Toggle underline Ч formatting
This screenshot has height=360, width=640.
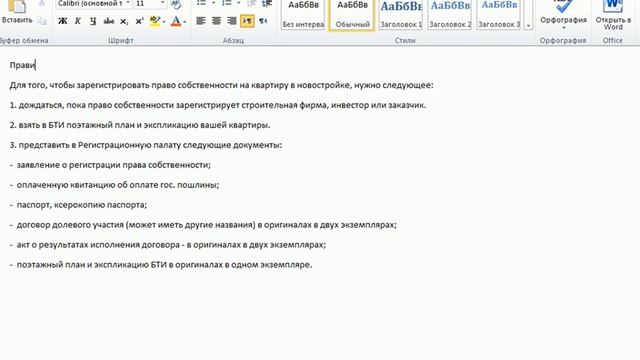pos(93,21)
